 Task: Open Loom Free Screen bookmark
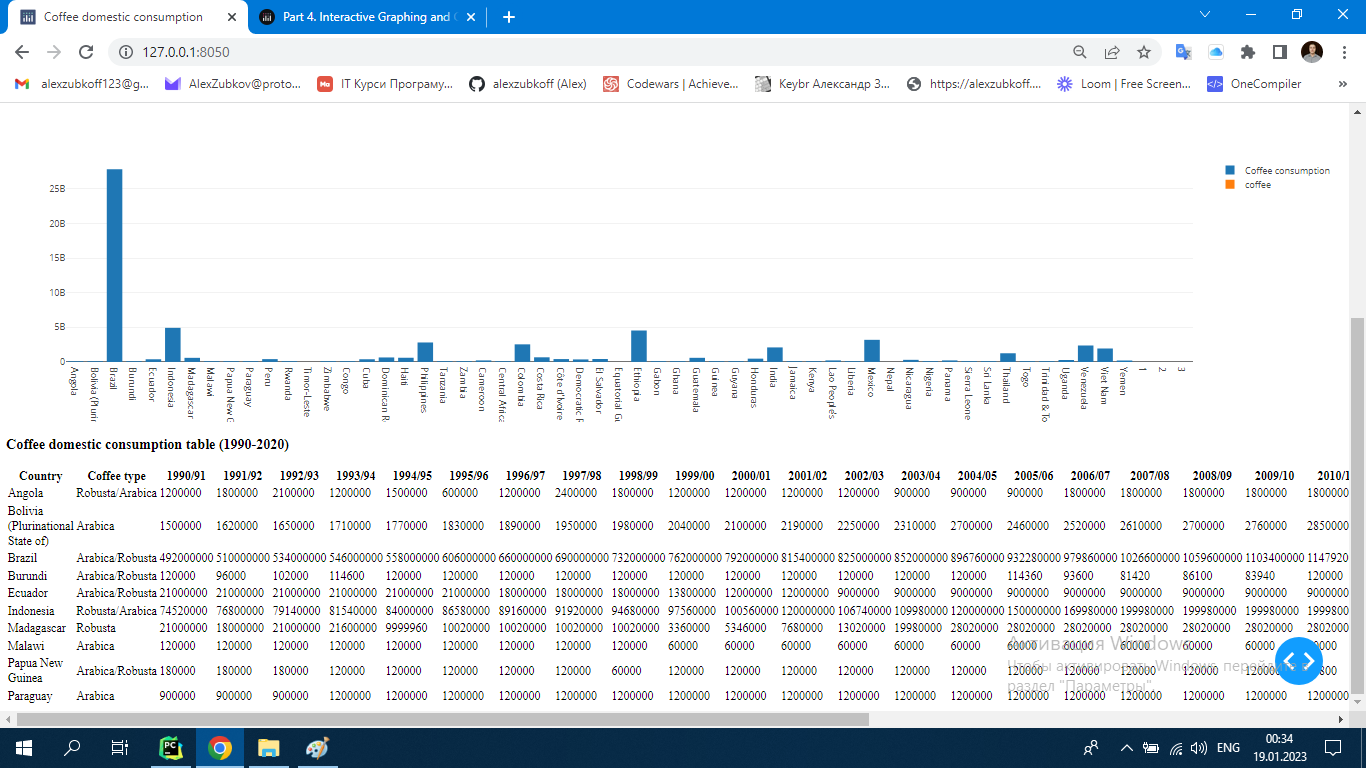(1125, 84)
